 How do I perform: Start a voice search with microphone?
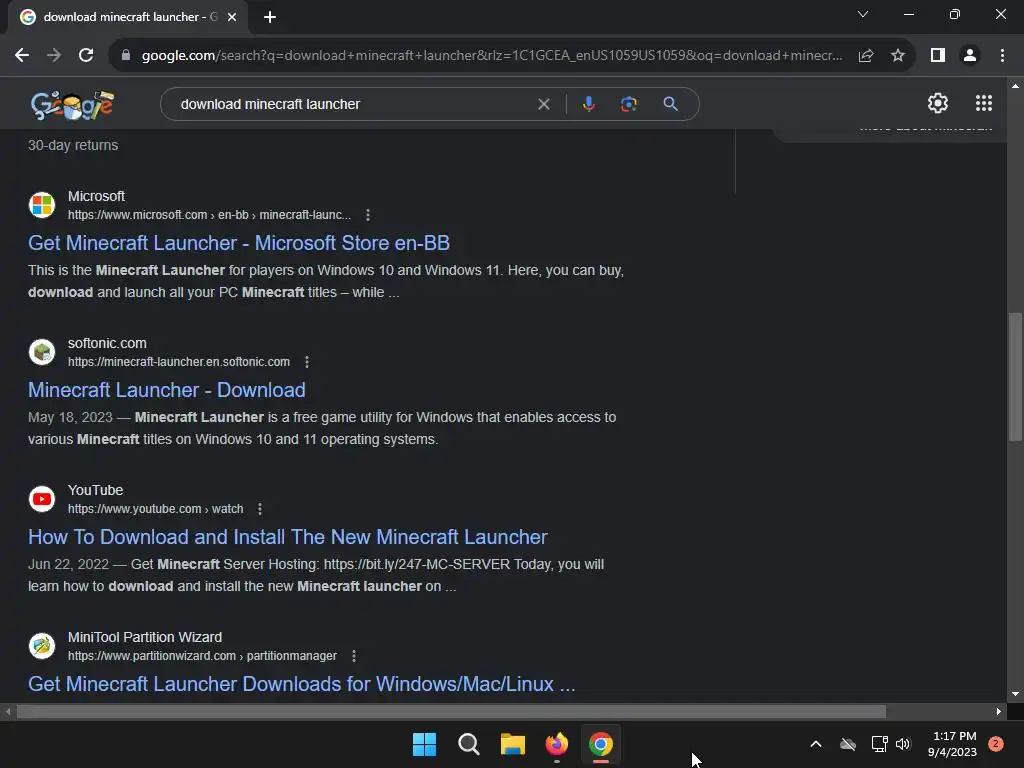(x=588, y=104)
